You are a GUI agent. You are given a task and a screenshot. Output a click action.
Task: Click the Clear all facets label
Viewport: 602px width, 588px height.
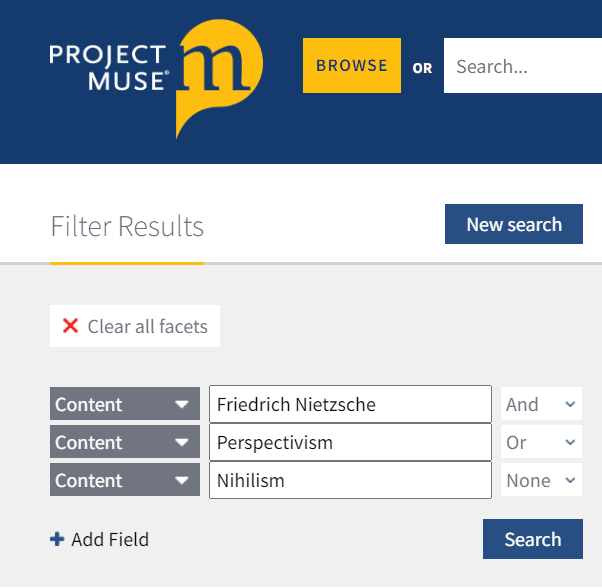(147, 326)
